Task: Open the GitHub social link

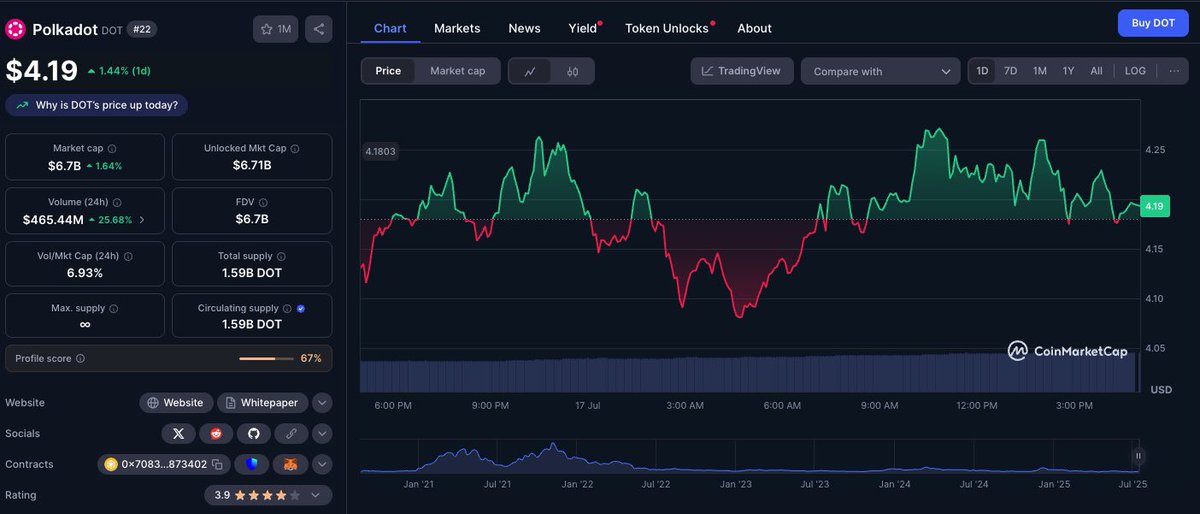Action: tap(253, 433)
